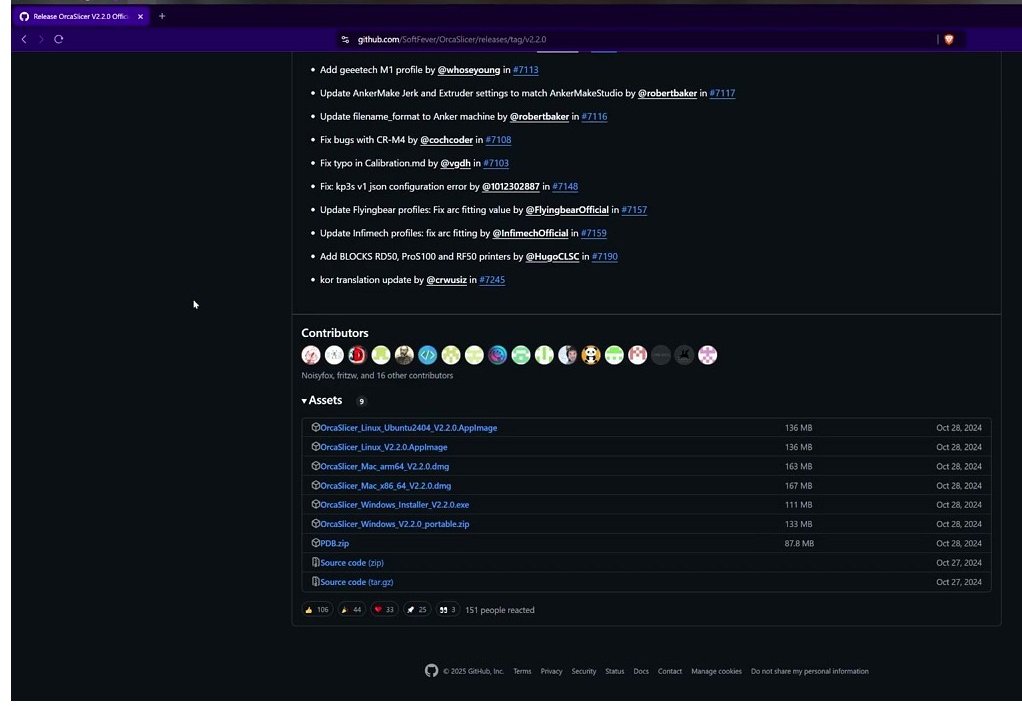Download OrcaSlicer_Windows_V2.2.0_portable.zip
This screenshot has width=1022, height=712.
coord(394,524)
